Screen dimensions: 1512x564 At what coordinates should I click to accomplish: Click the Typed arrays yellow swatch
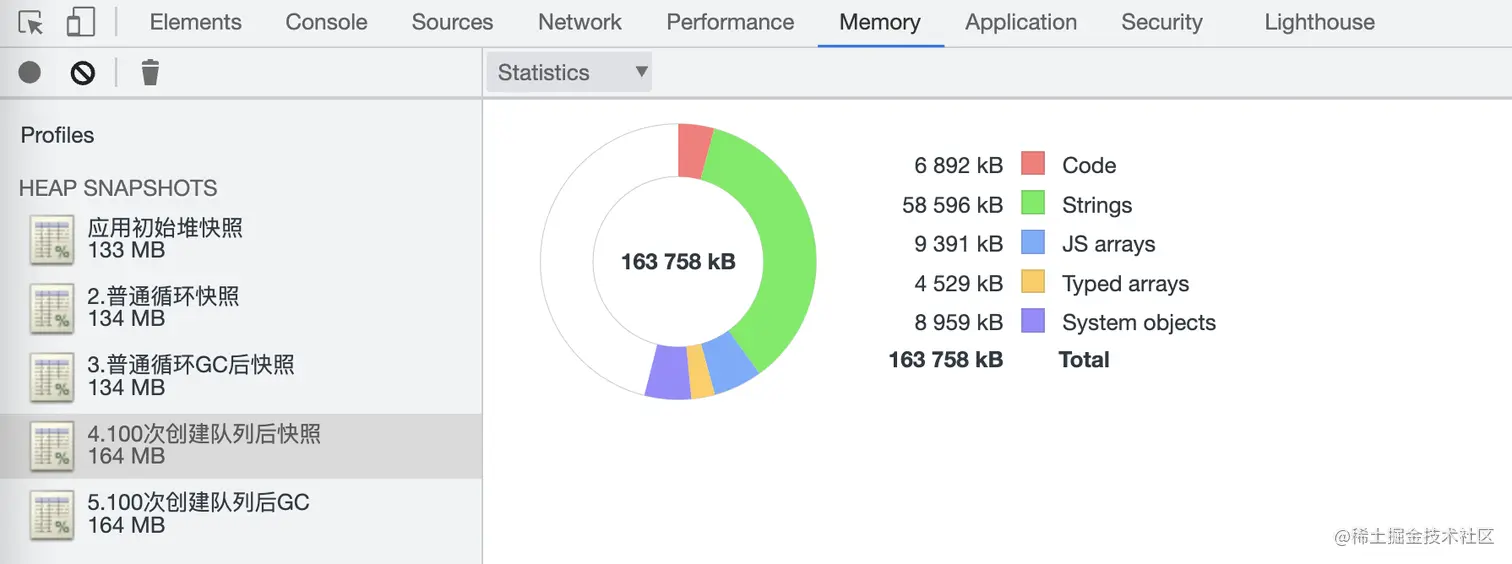coord(1033,282)
